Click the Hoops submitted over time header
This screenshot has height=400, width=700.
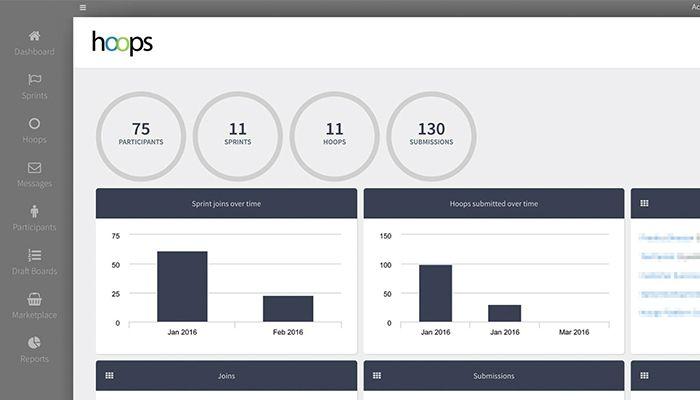[x=494, y=204]
